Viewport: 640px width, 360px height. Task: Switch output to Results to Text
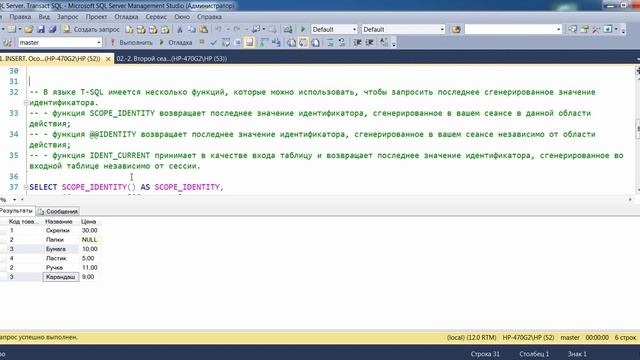tap(291, 42)
